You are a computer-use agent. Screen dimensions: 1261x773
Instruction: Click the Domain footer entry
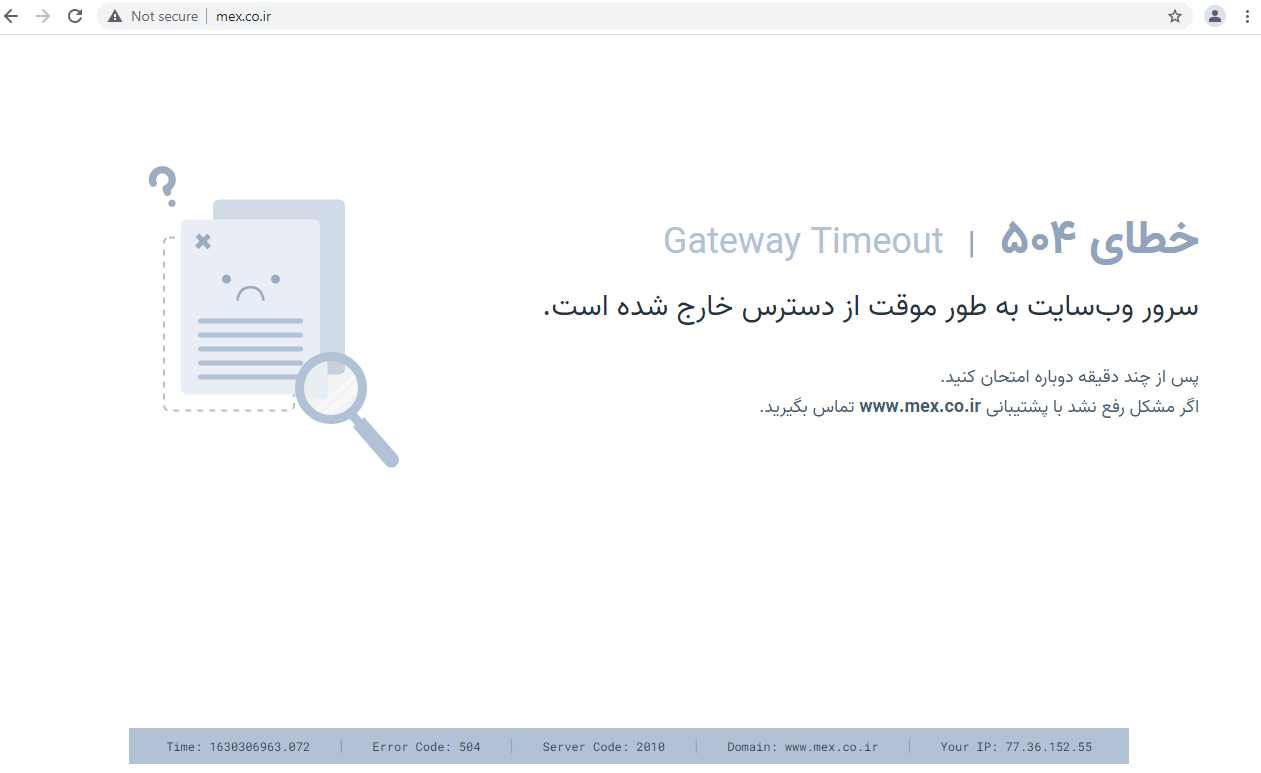pyautogui.click(x=801, y=746)
